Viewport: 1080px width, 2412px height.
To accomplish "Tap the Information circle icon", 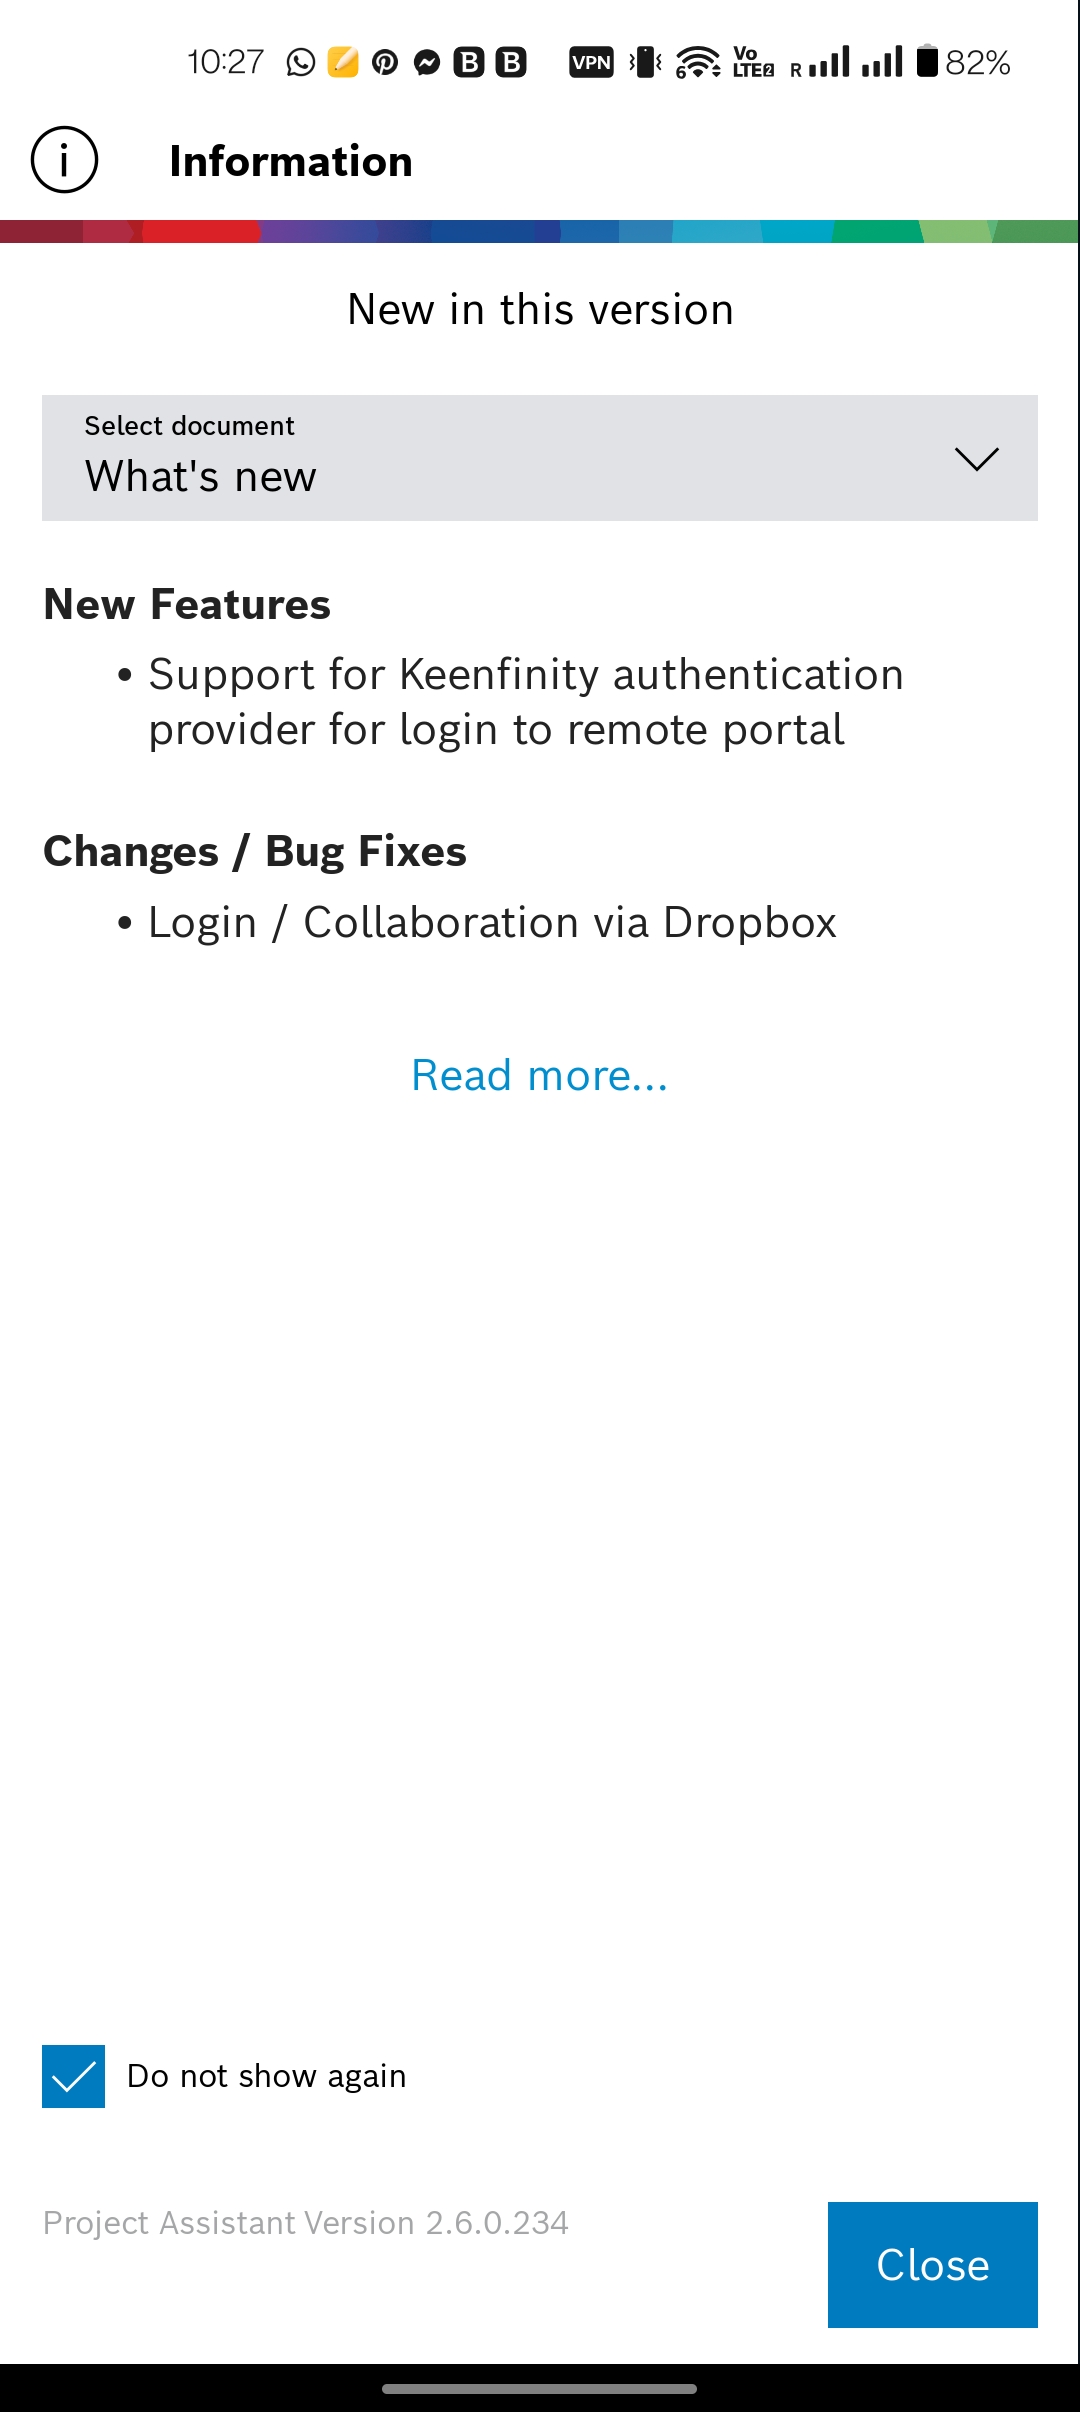I will coord(64,160).
